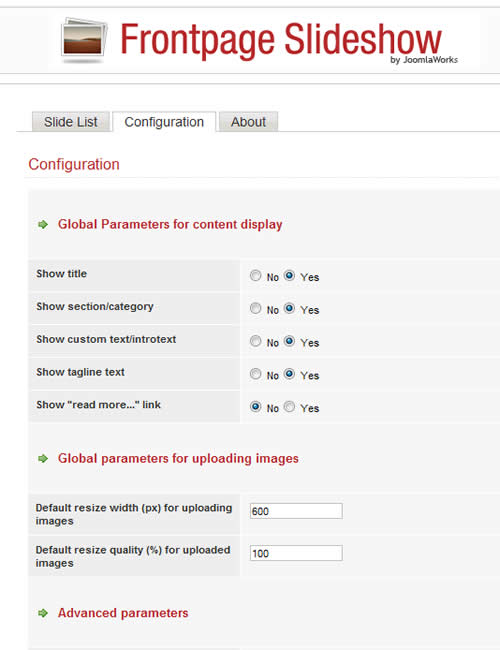The image size is (500, 650).
Task: Choose Yes for Show section/category
Action: pyautogui.click(x=289, y=308)
